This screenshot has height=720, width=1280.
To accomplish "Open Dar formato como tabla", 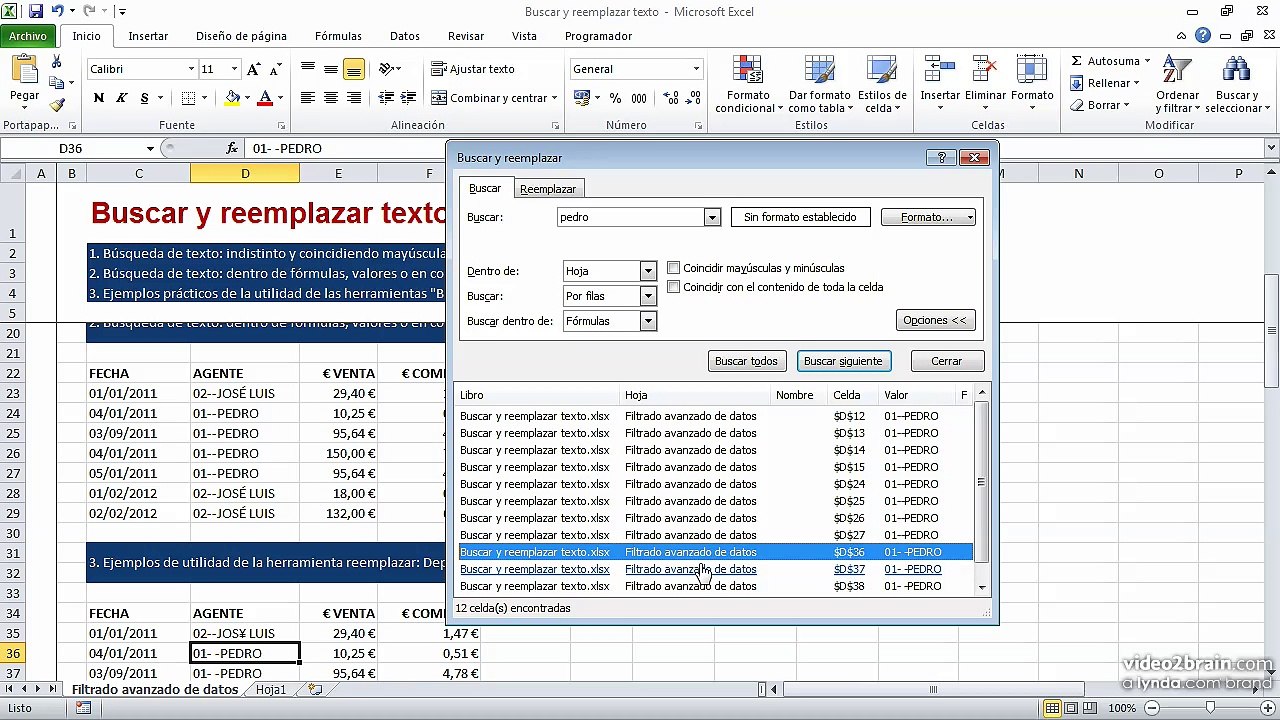I will pyautogui.click(x=819, y=85).
